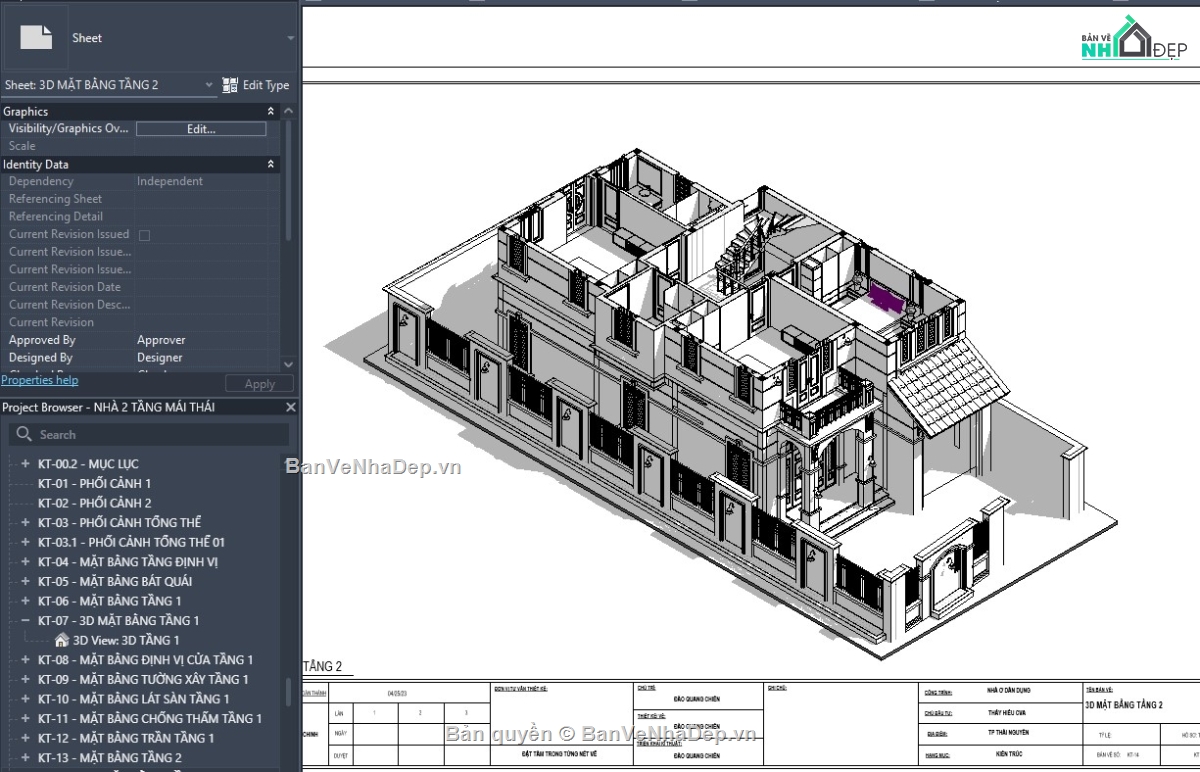1200x772 pixels.
Task: Click the Visibility/Graphics Edit... button
Action: pos(201,129)
